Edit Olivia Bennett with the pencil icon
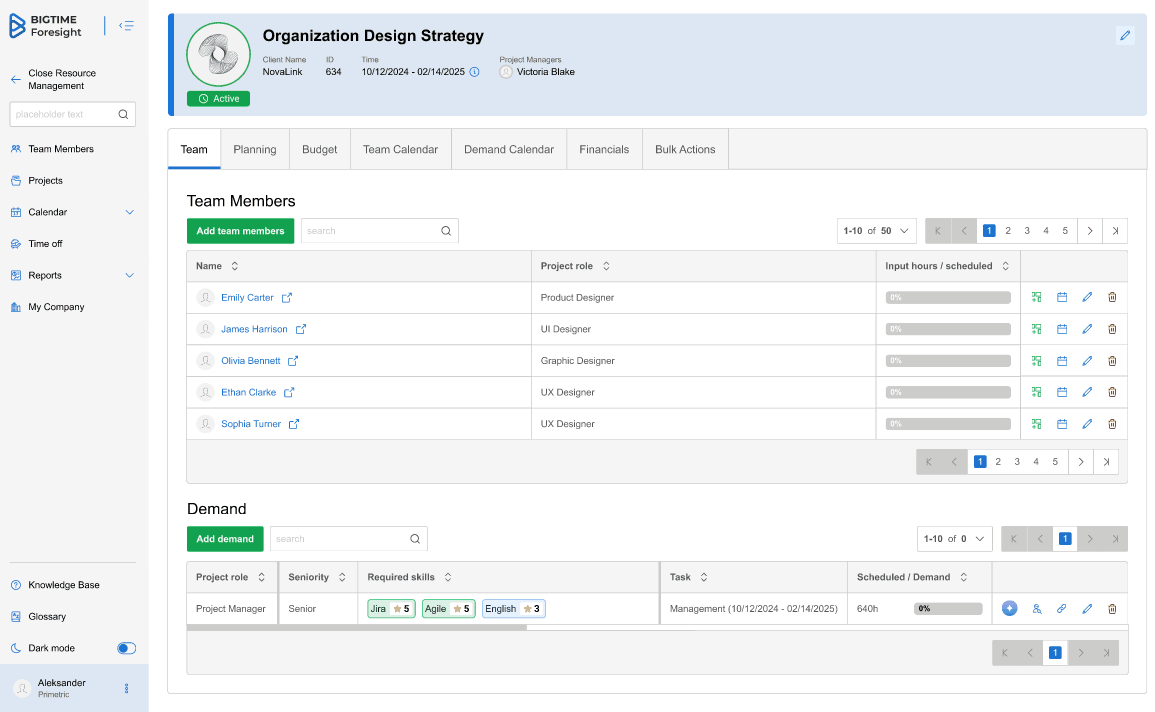The image size is (1155, 712). (1087, 361)
